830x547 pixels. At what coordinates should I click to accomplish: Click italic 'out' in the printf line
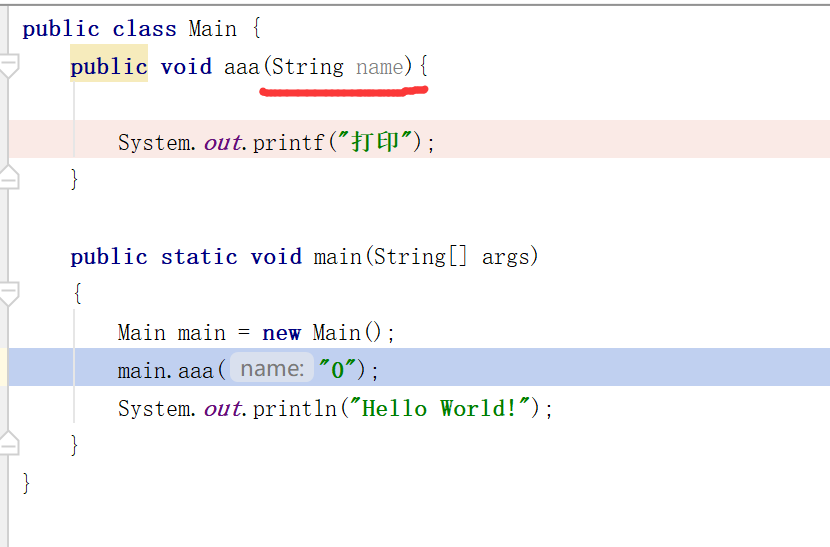point(223,142)
